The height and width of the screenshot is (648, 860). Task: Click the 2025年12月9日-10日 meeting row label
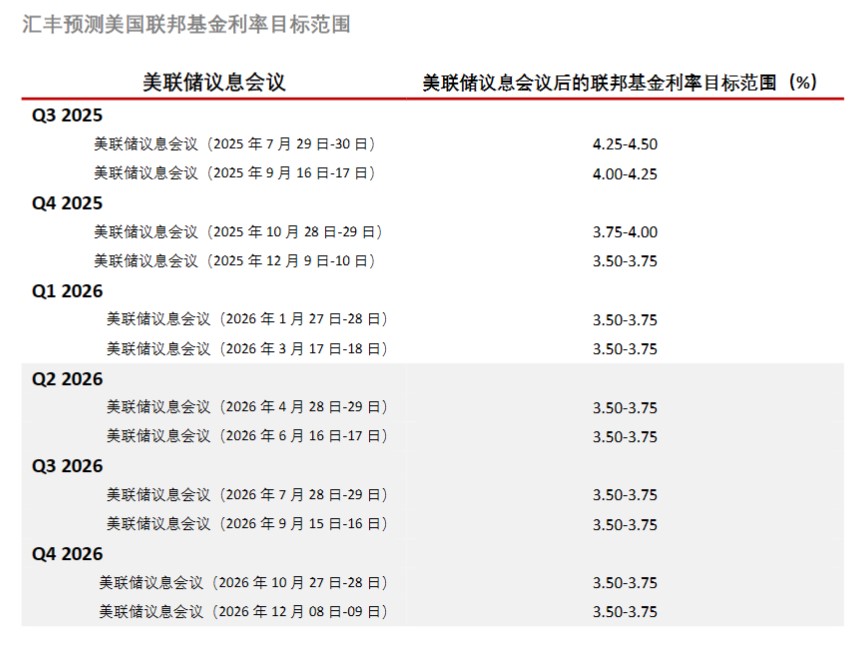point(236,261)
